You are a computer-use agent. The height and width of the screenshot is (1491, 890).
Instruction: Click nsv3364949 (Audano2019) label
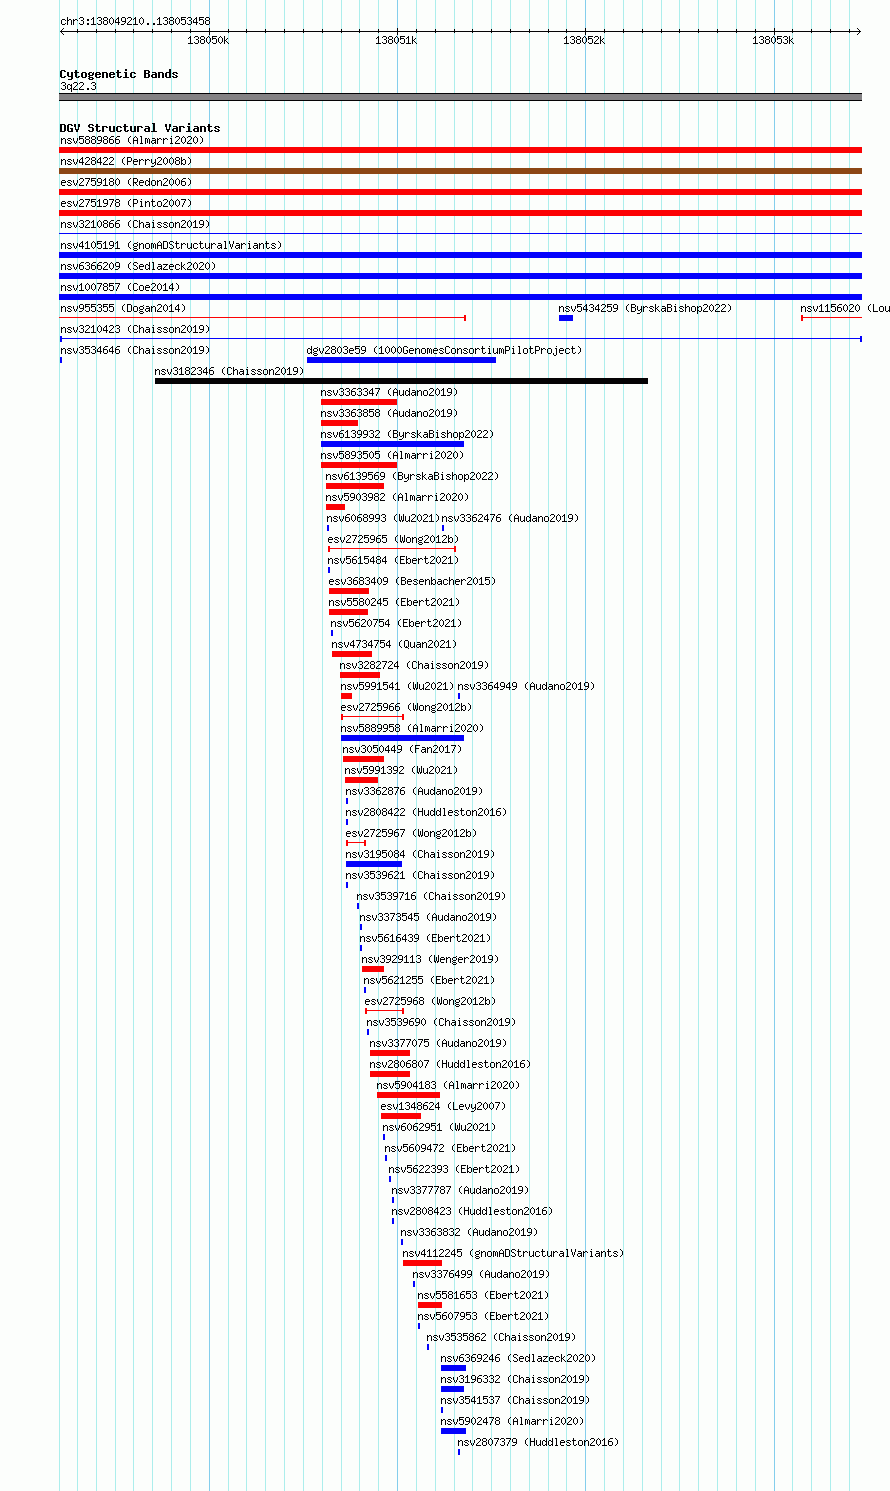[x=526, y=686]
